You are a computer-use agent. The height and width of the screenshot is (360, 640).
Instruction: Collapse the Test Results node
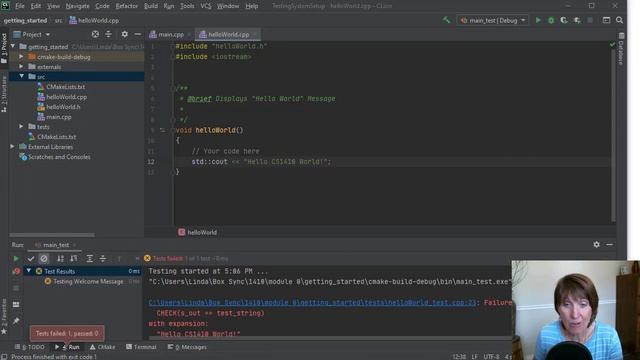pos(29,271)
